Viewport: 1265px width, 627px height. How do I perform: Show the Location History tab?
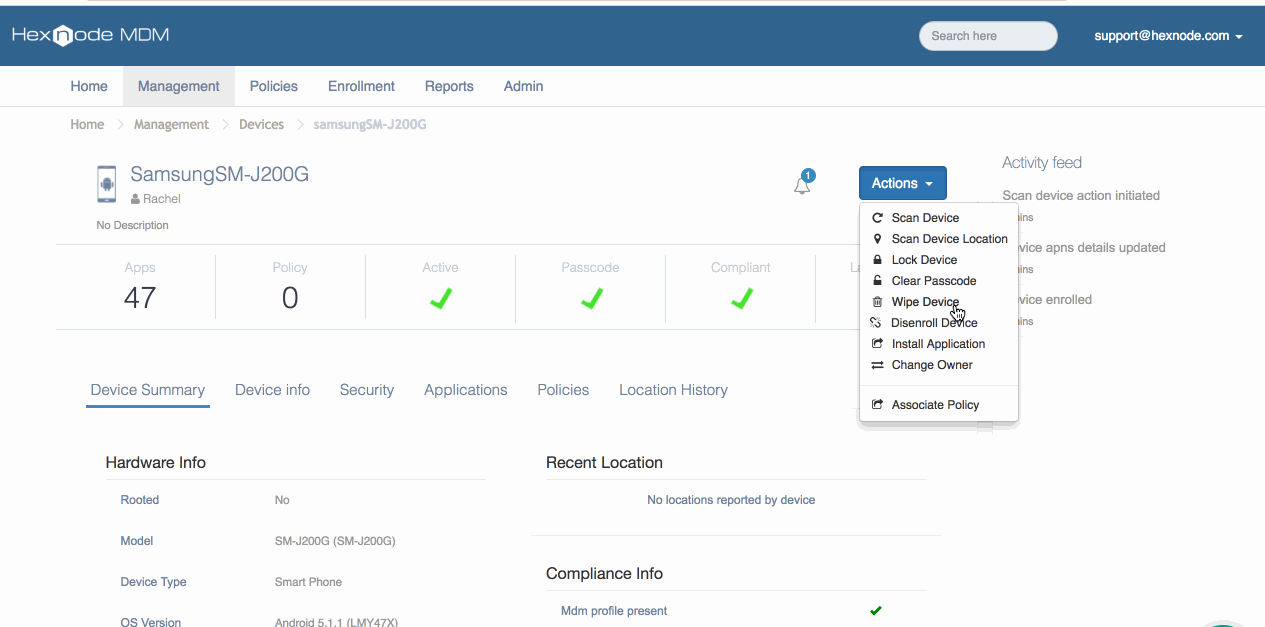[673, 390]
